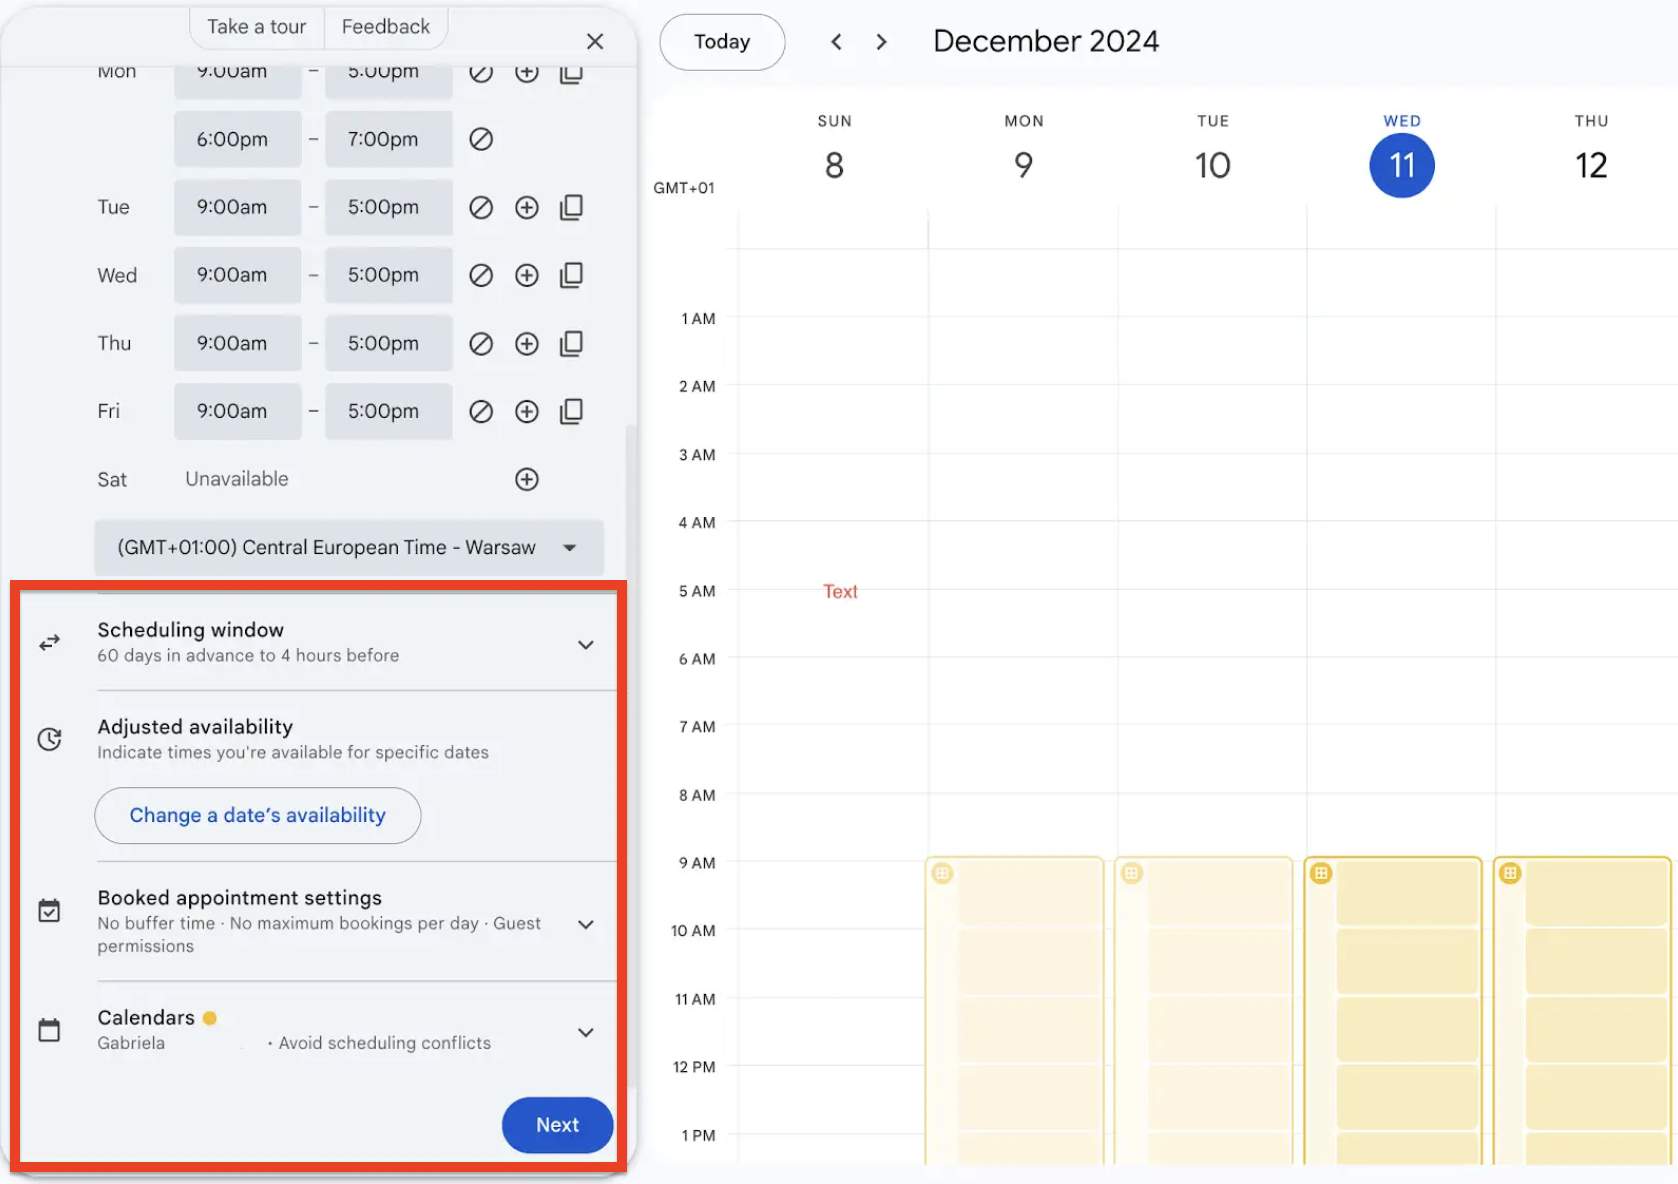Screen dimensions: 1678x1184
Task: Add availability hours to Saturday
Action: click(x=527, y=479)
